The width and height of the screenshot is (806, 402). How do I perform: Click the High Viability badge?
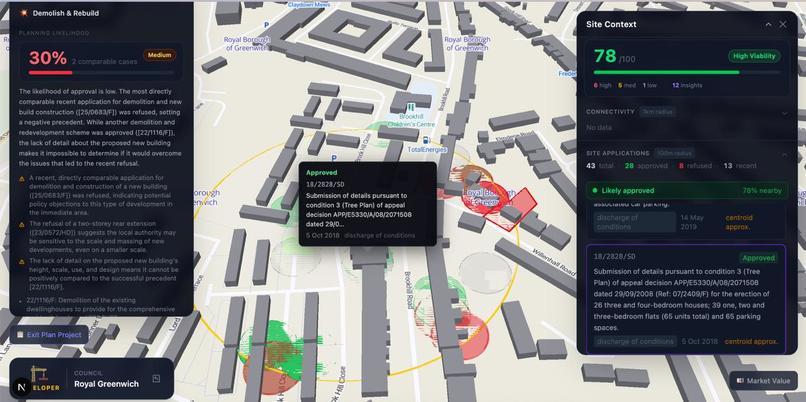754,57
